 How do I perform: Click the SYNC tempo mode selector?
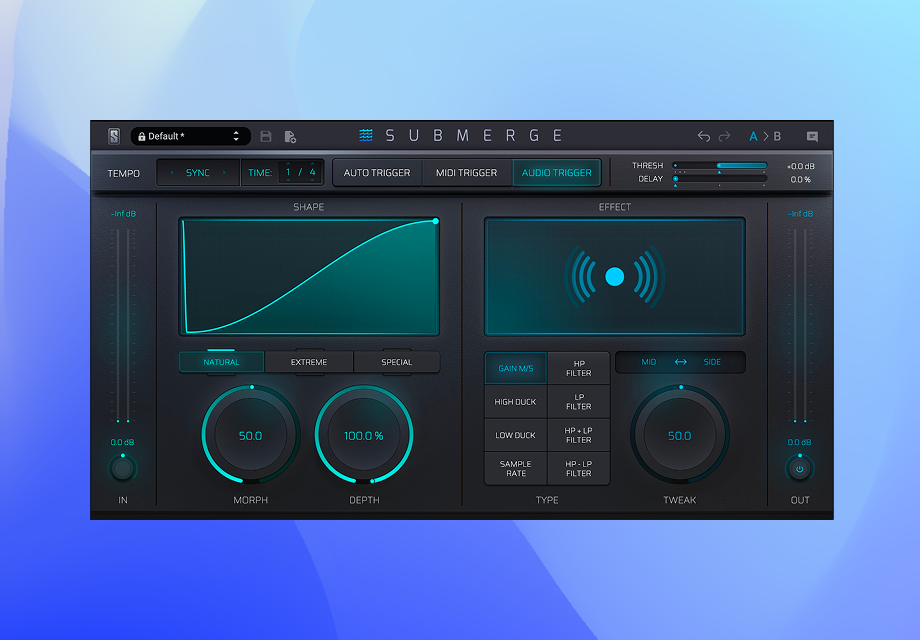click(x=198, y=173)
